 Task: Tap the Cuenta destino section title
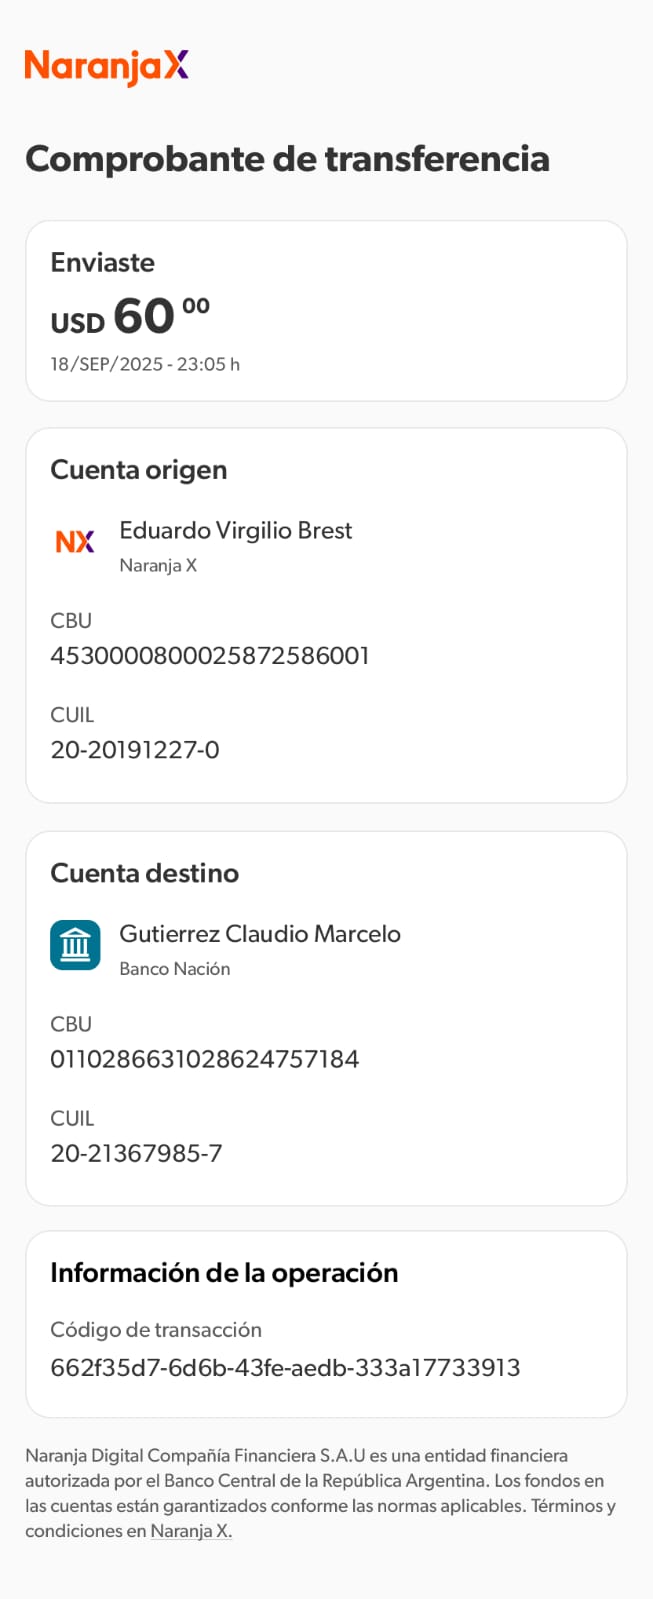pyautogui.click(x=145, y=873)
